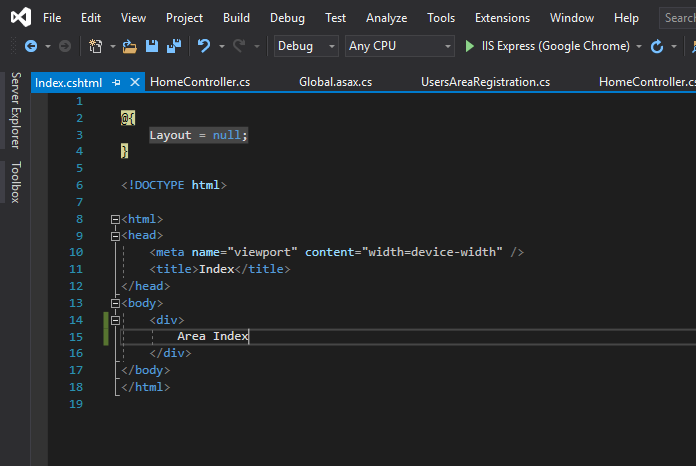
Task: Undo the last edit
Action: (x=204, y=46)
